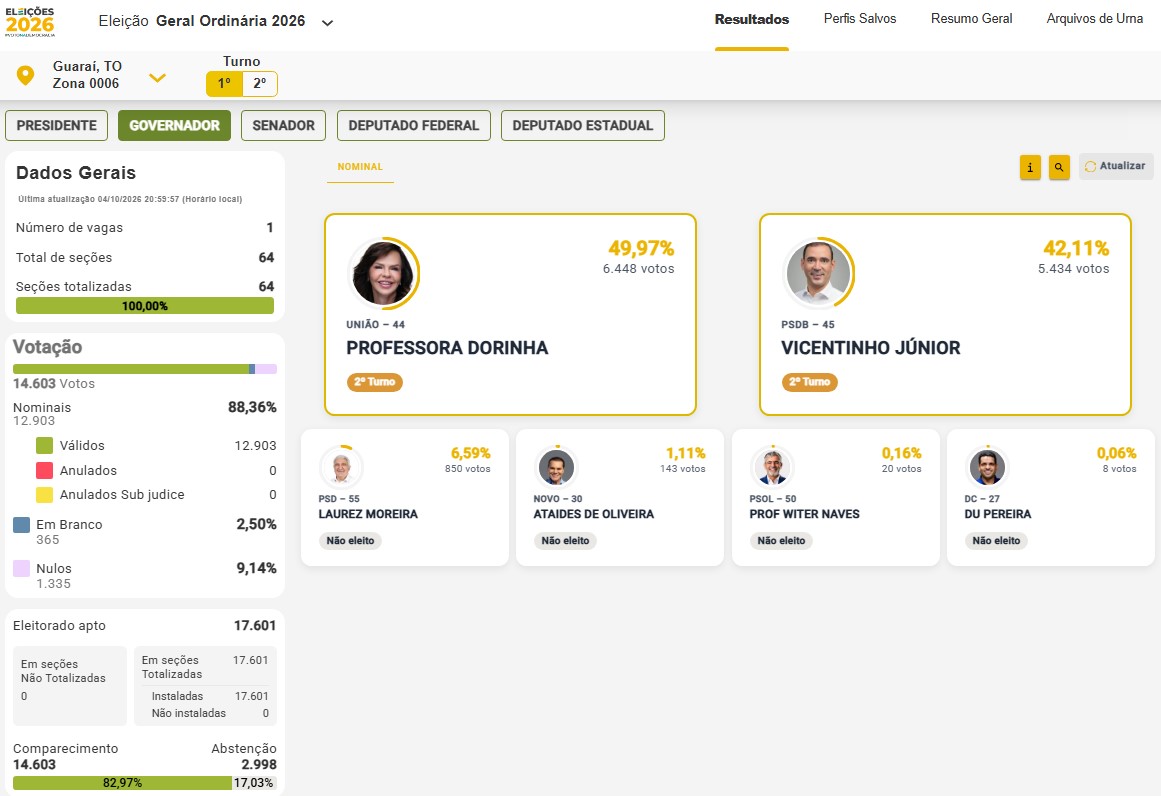Select the SENADOR office button

[284, 126]
